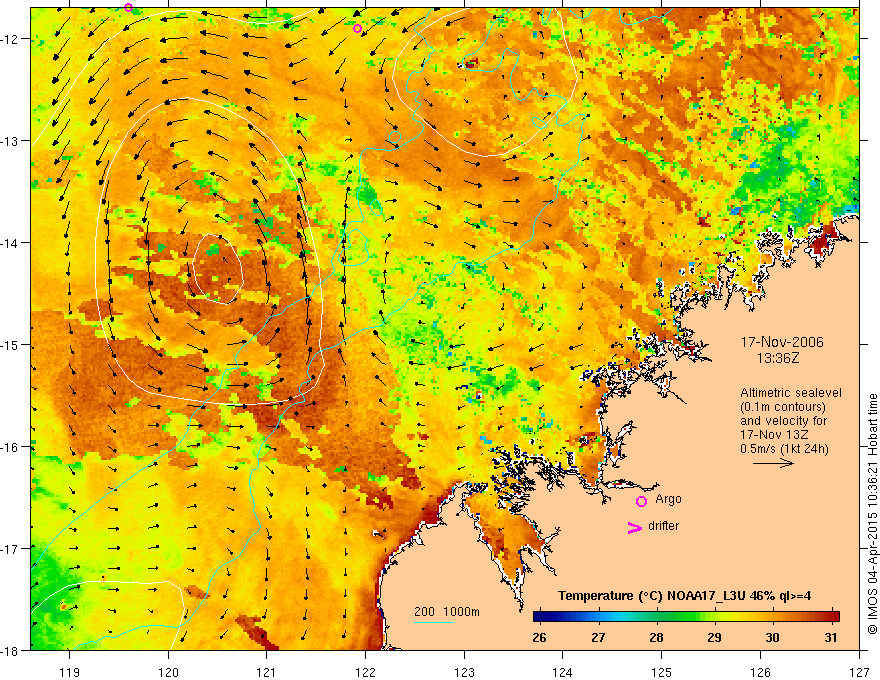The width and height of the screenshot is (880, 680).
Task: Click the time text 13:36Z
Action: (x=778, y=358)
